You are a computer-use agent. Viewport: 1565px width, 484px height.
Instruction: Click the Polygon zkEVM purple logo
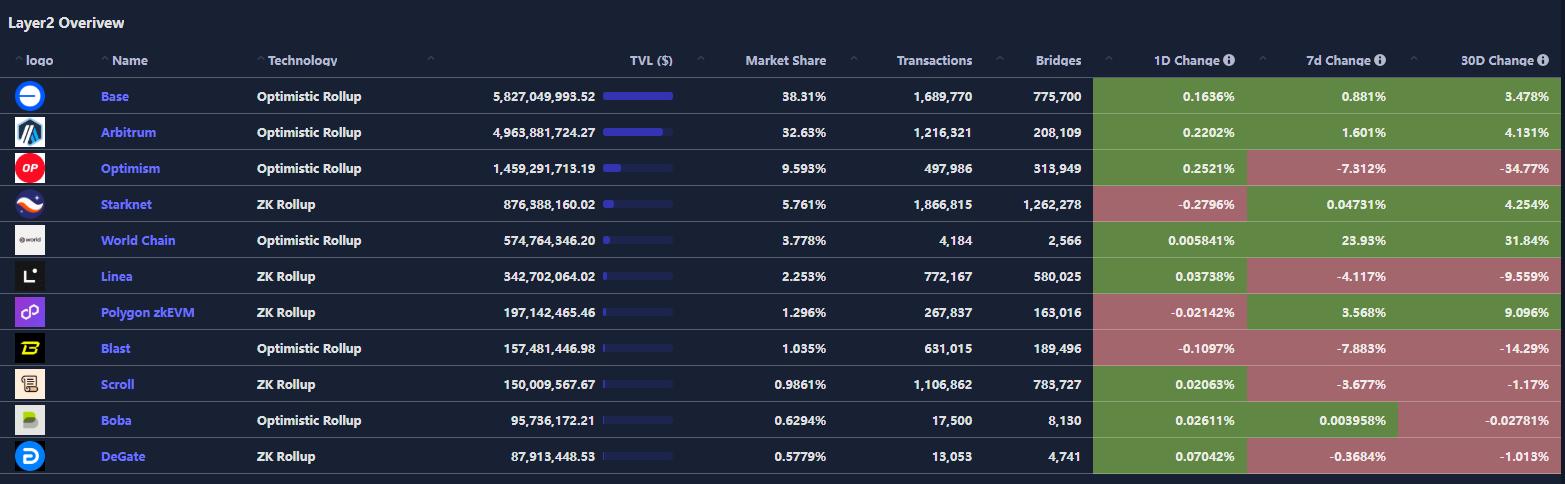pos(30,313)
